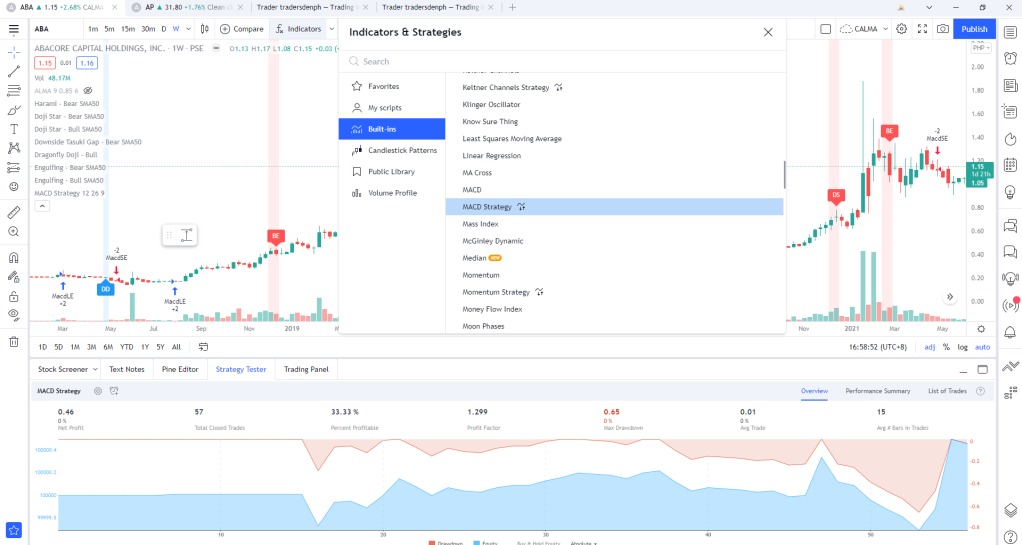Switch to the Pine Editor tab
The height and width of the screenshot is (545, 1022).
coord(180,369)
